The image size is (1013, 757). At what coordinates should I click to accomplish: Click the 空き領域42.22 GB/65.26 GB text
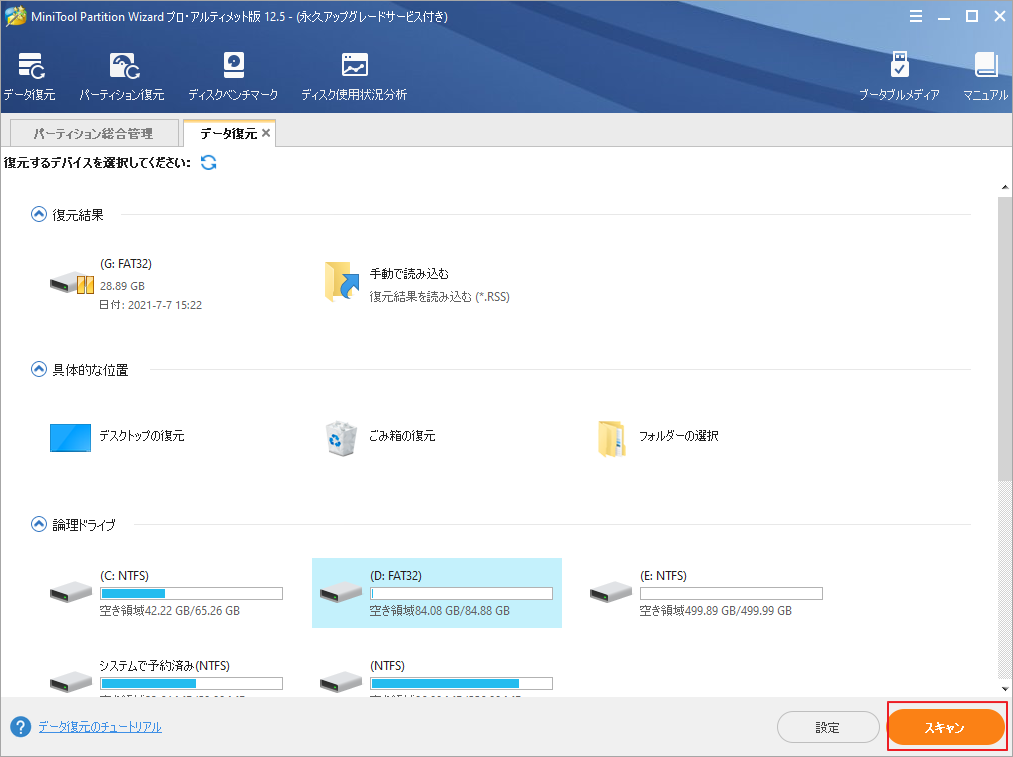click(170, 610)
